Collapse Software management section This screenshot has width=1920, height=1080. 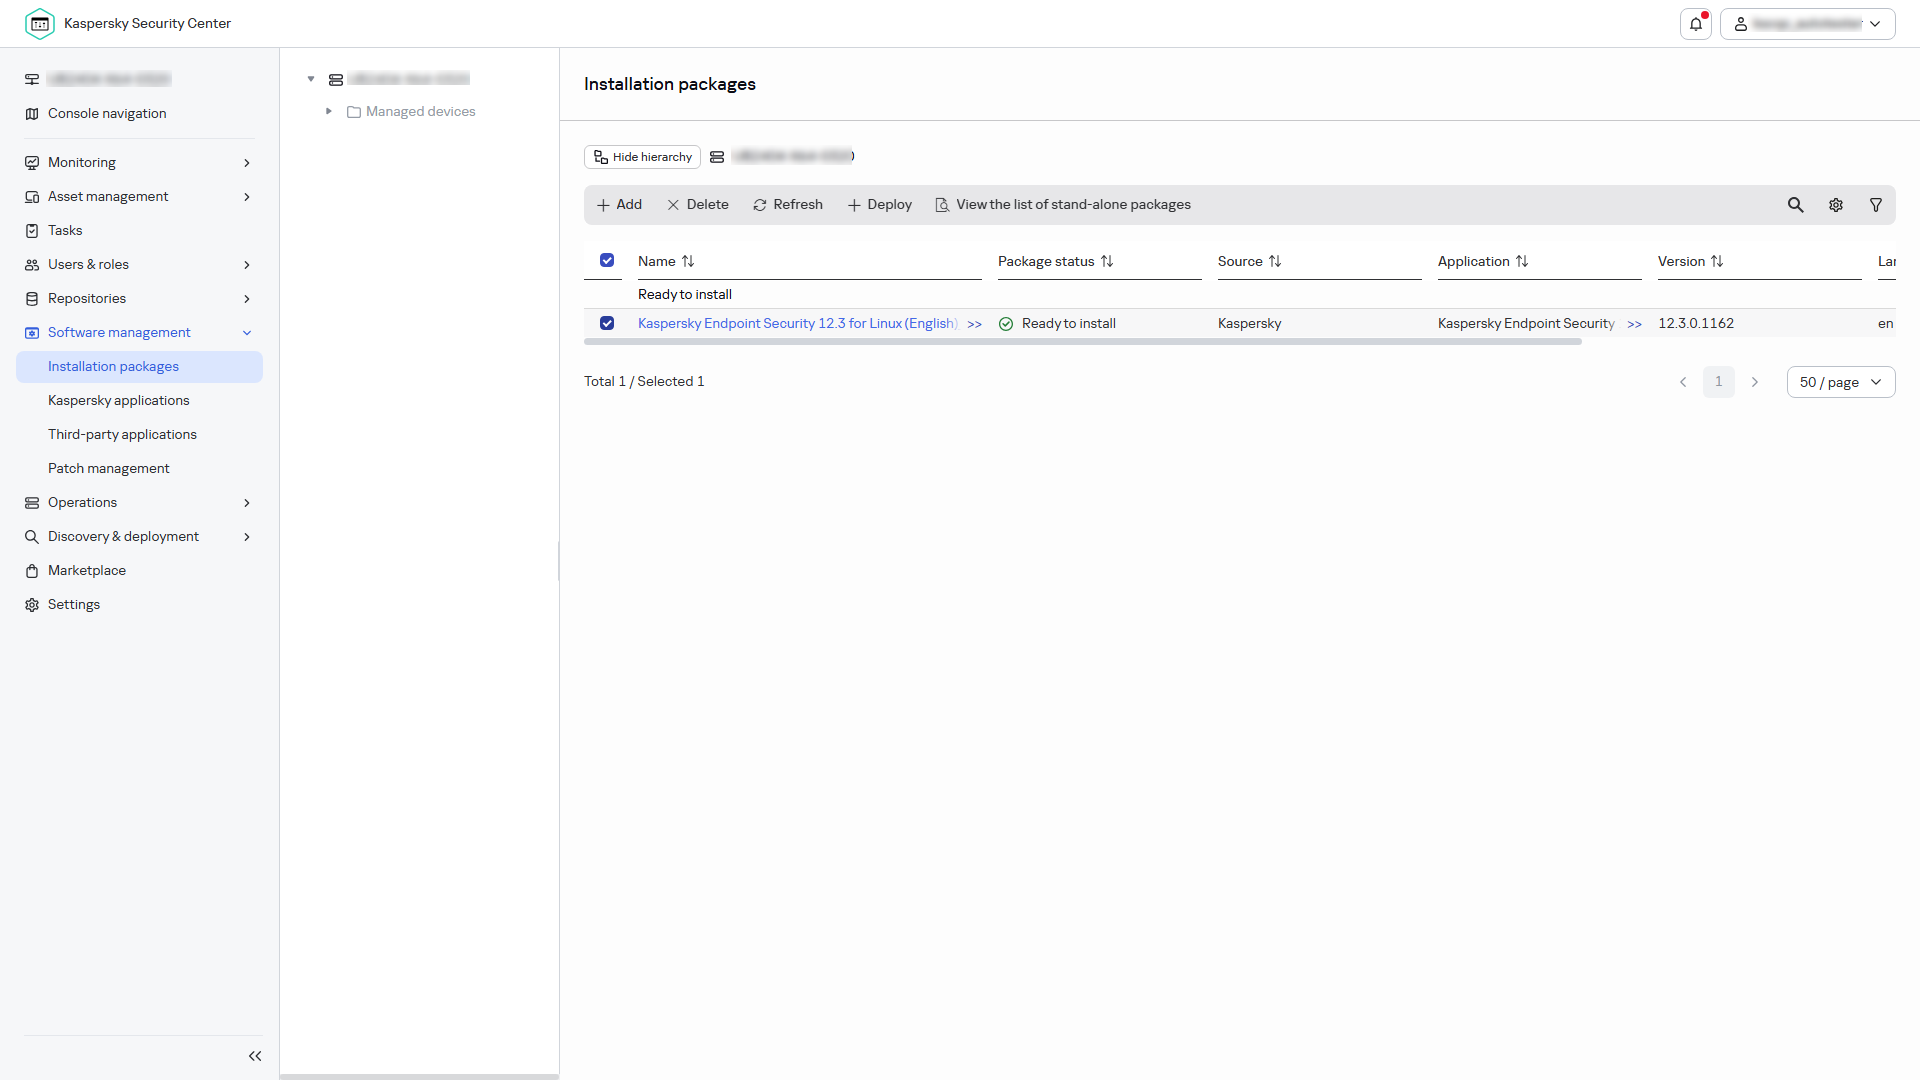click(139, 333)
